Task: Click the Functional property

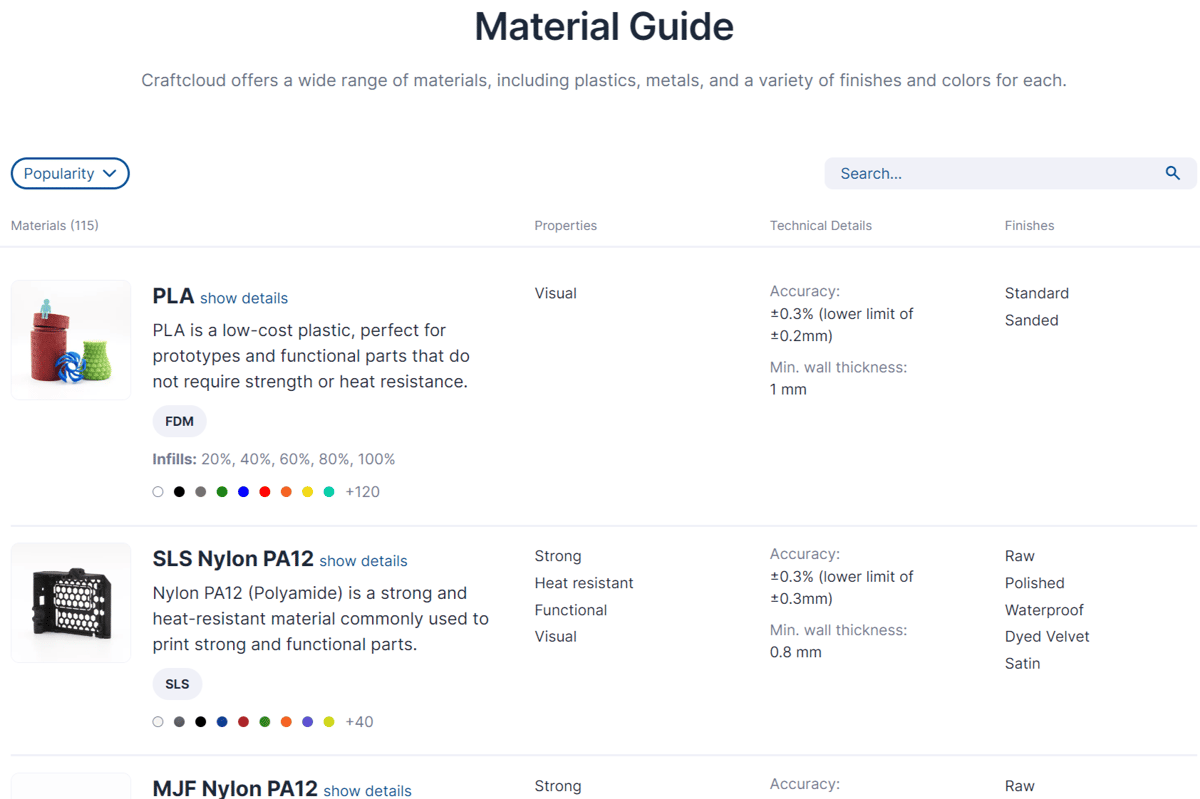Action: coord(571,610)
